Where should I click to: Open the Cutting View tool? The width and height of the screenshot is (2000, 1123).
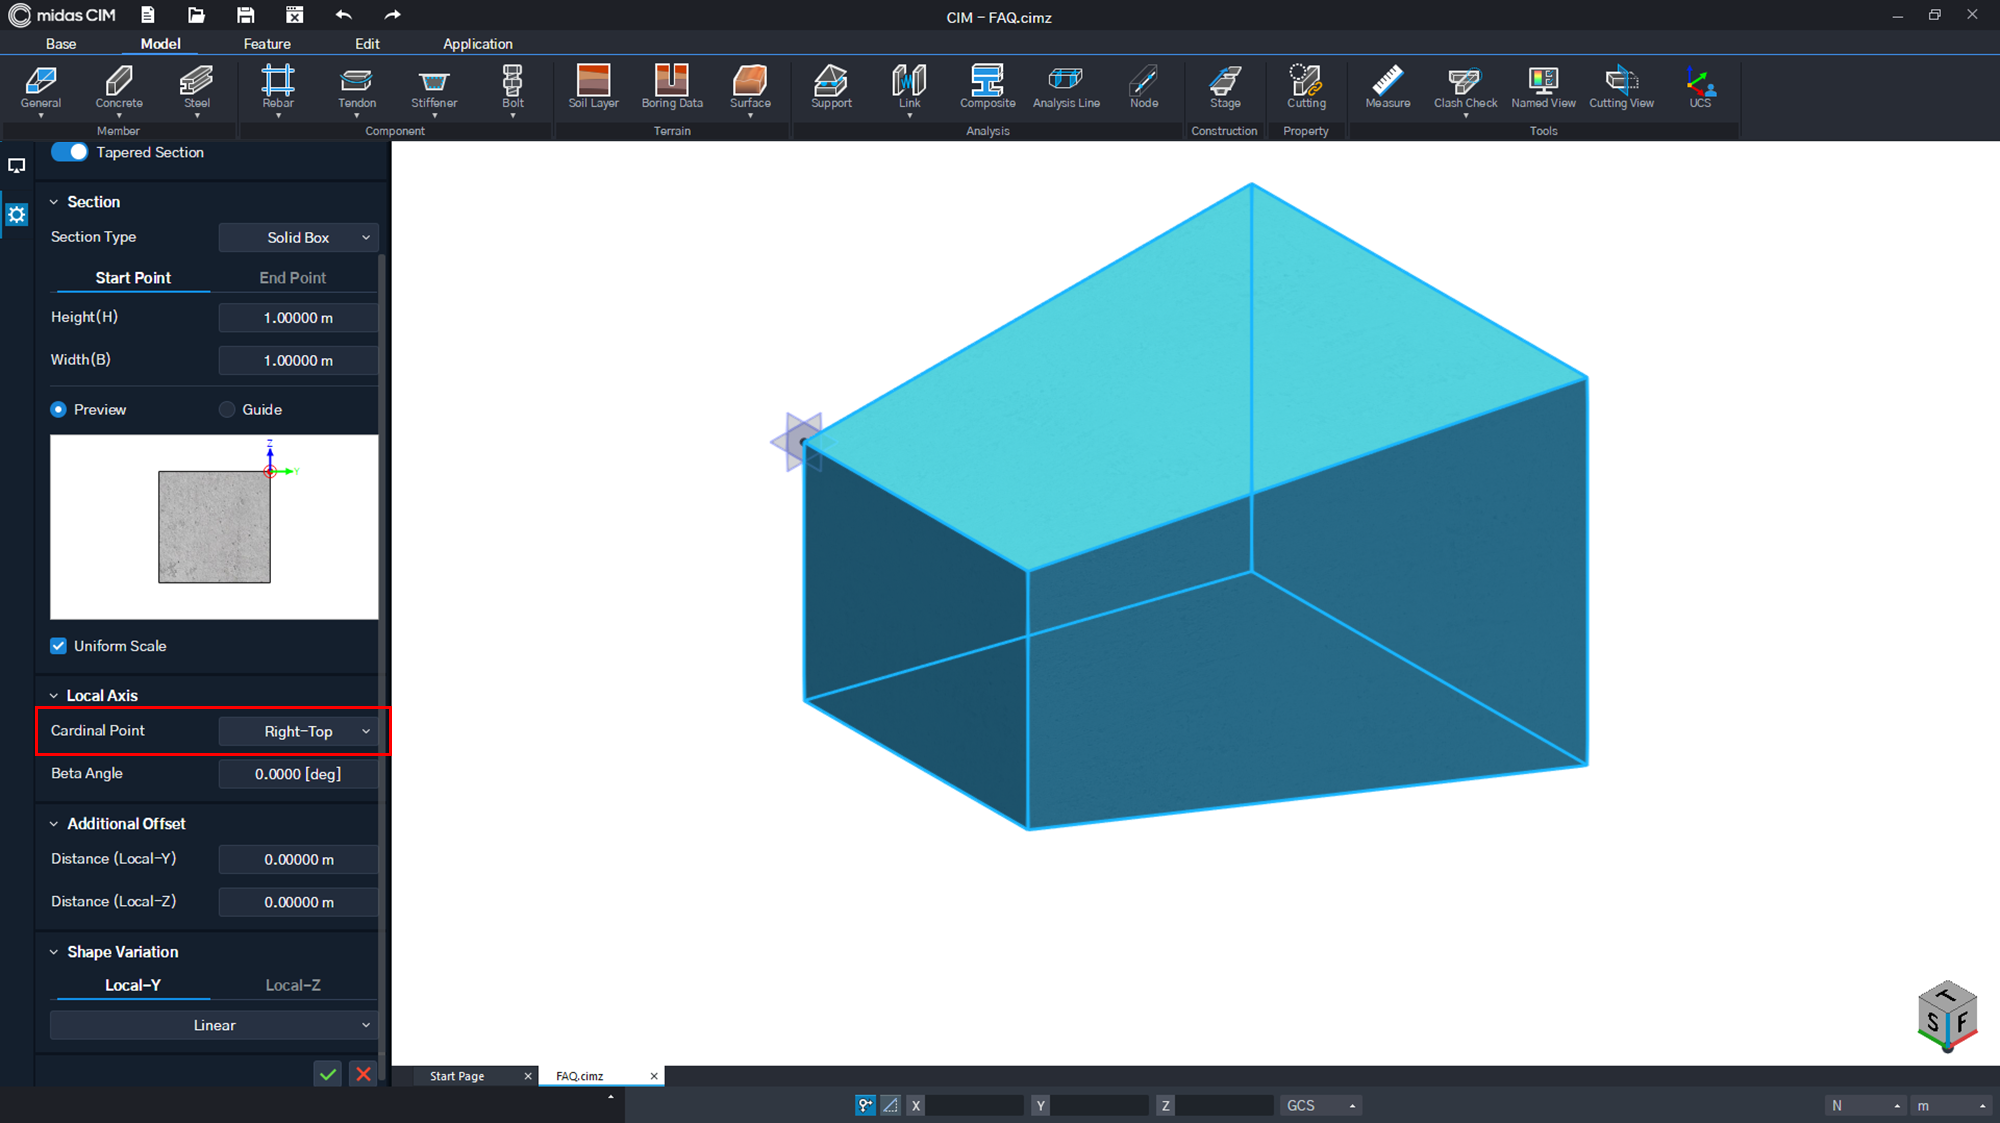pos(1621,87)
